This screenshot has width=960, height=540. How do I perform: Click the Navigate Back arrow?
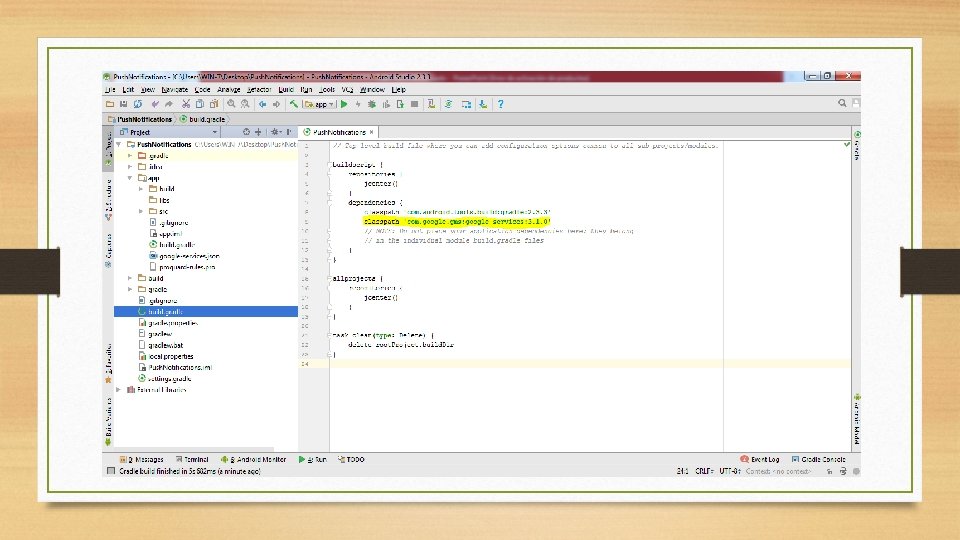263,105
